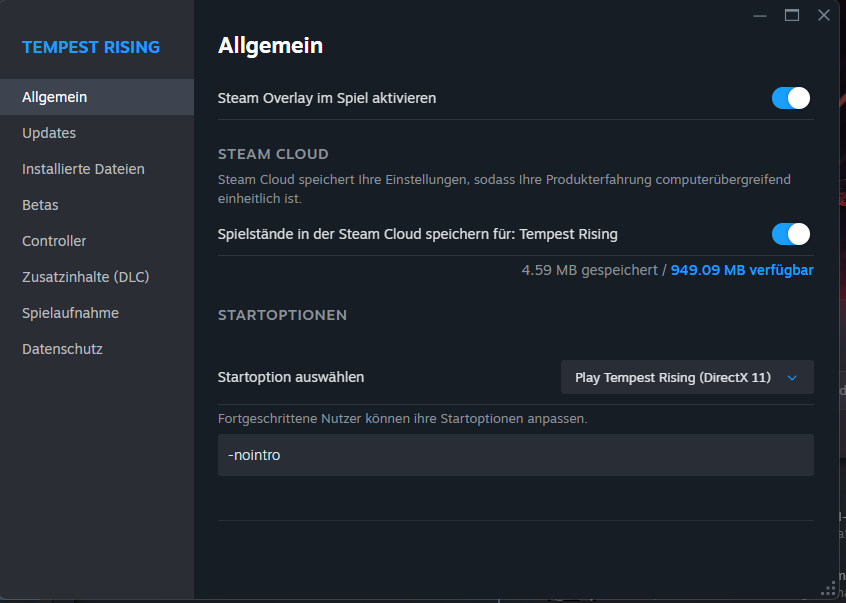The height and width of the screenshot is (603, 846).
Task: Click the TEMPEST RISING title
Action: pyautogui.click(x=91, y=47)
